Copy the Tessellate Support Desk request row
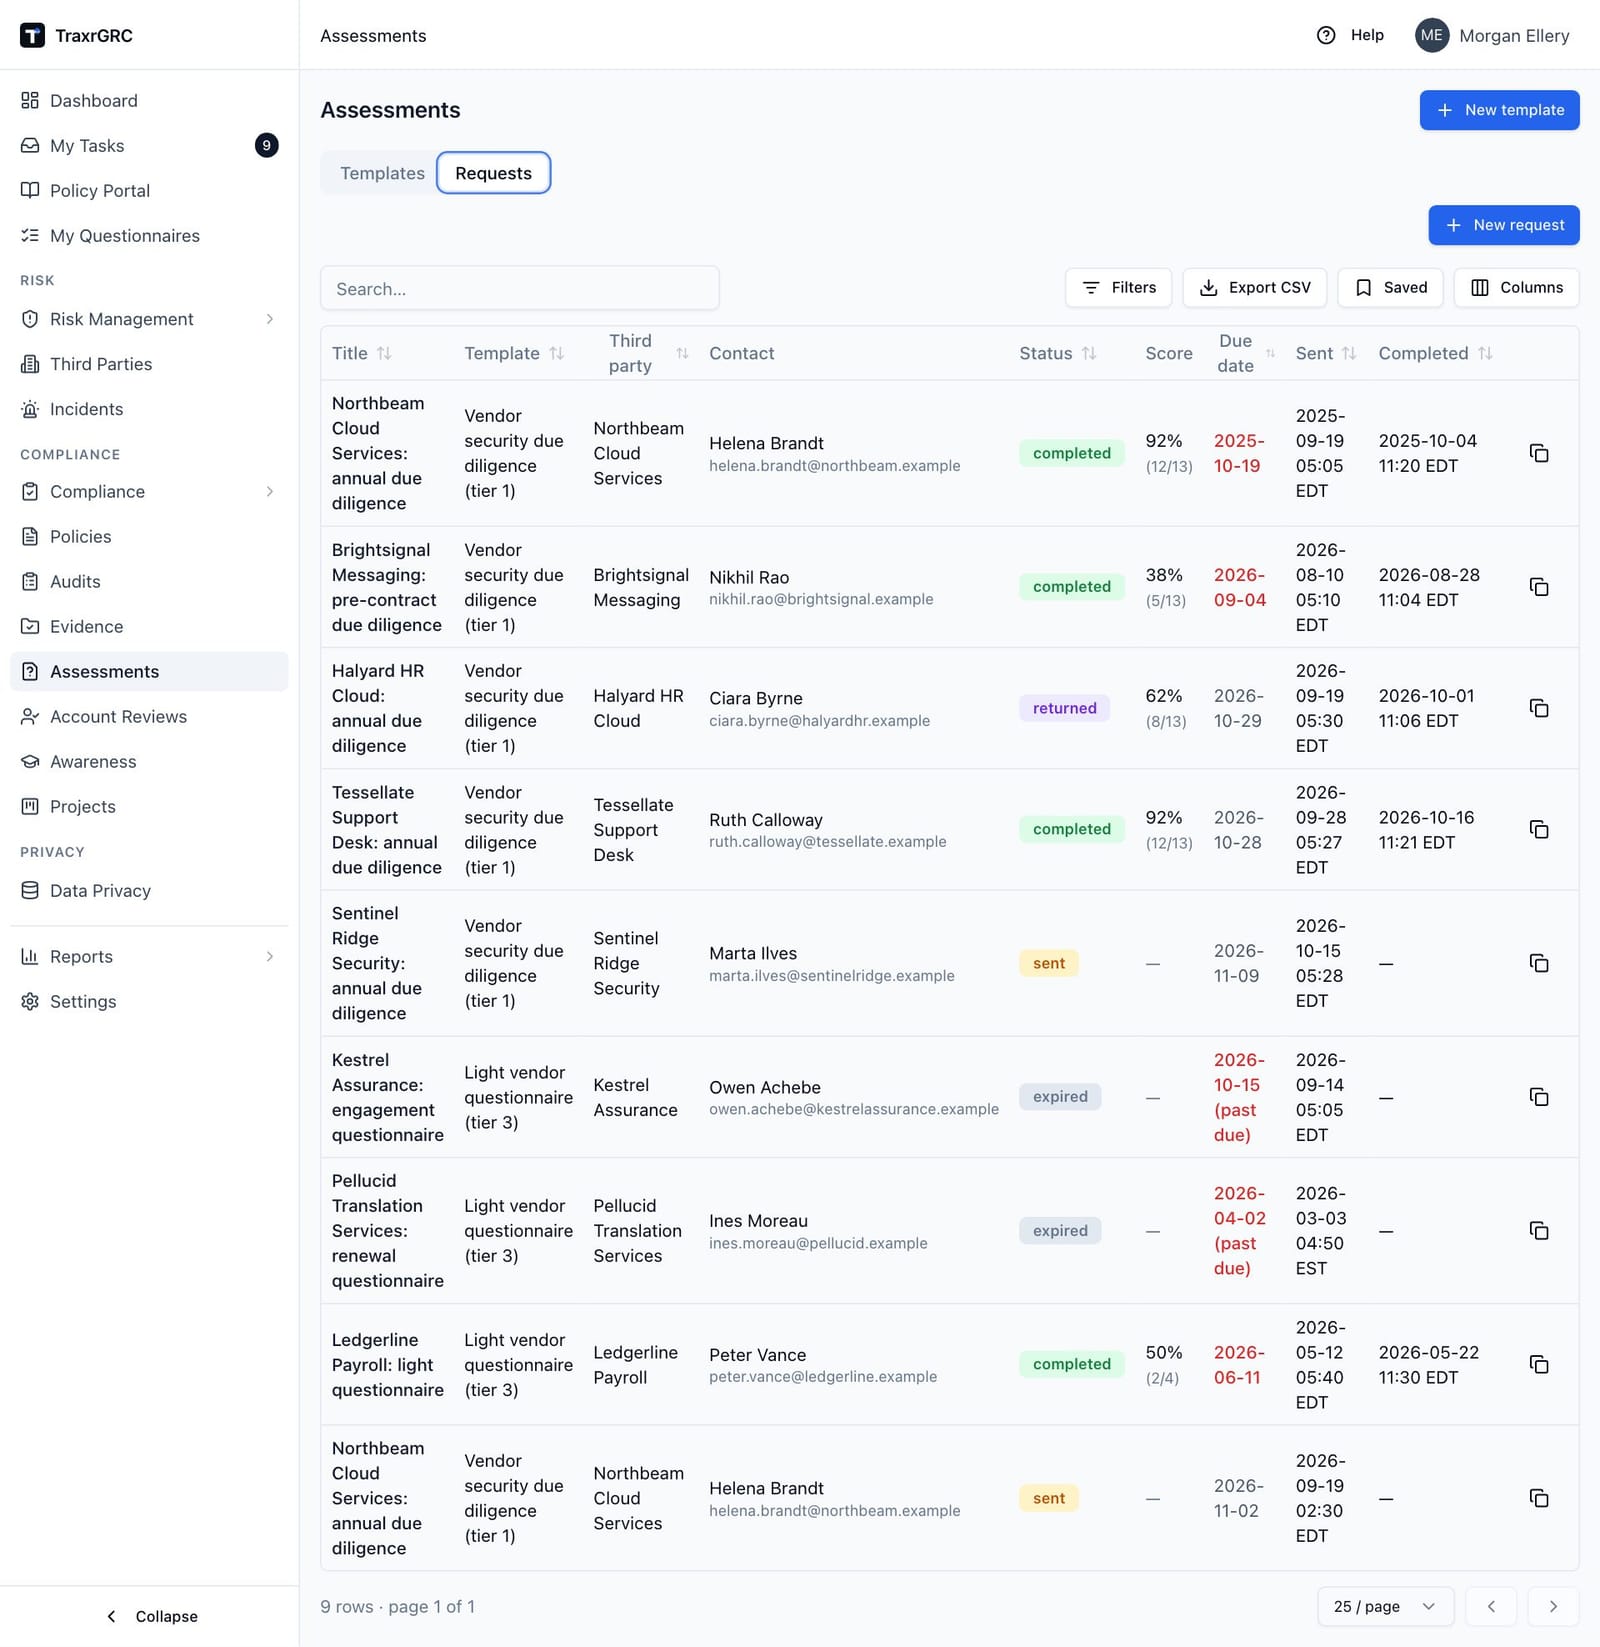The image size is (1600, 1647). [1539, 829]
